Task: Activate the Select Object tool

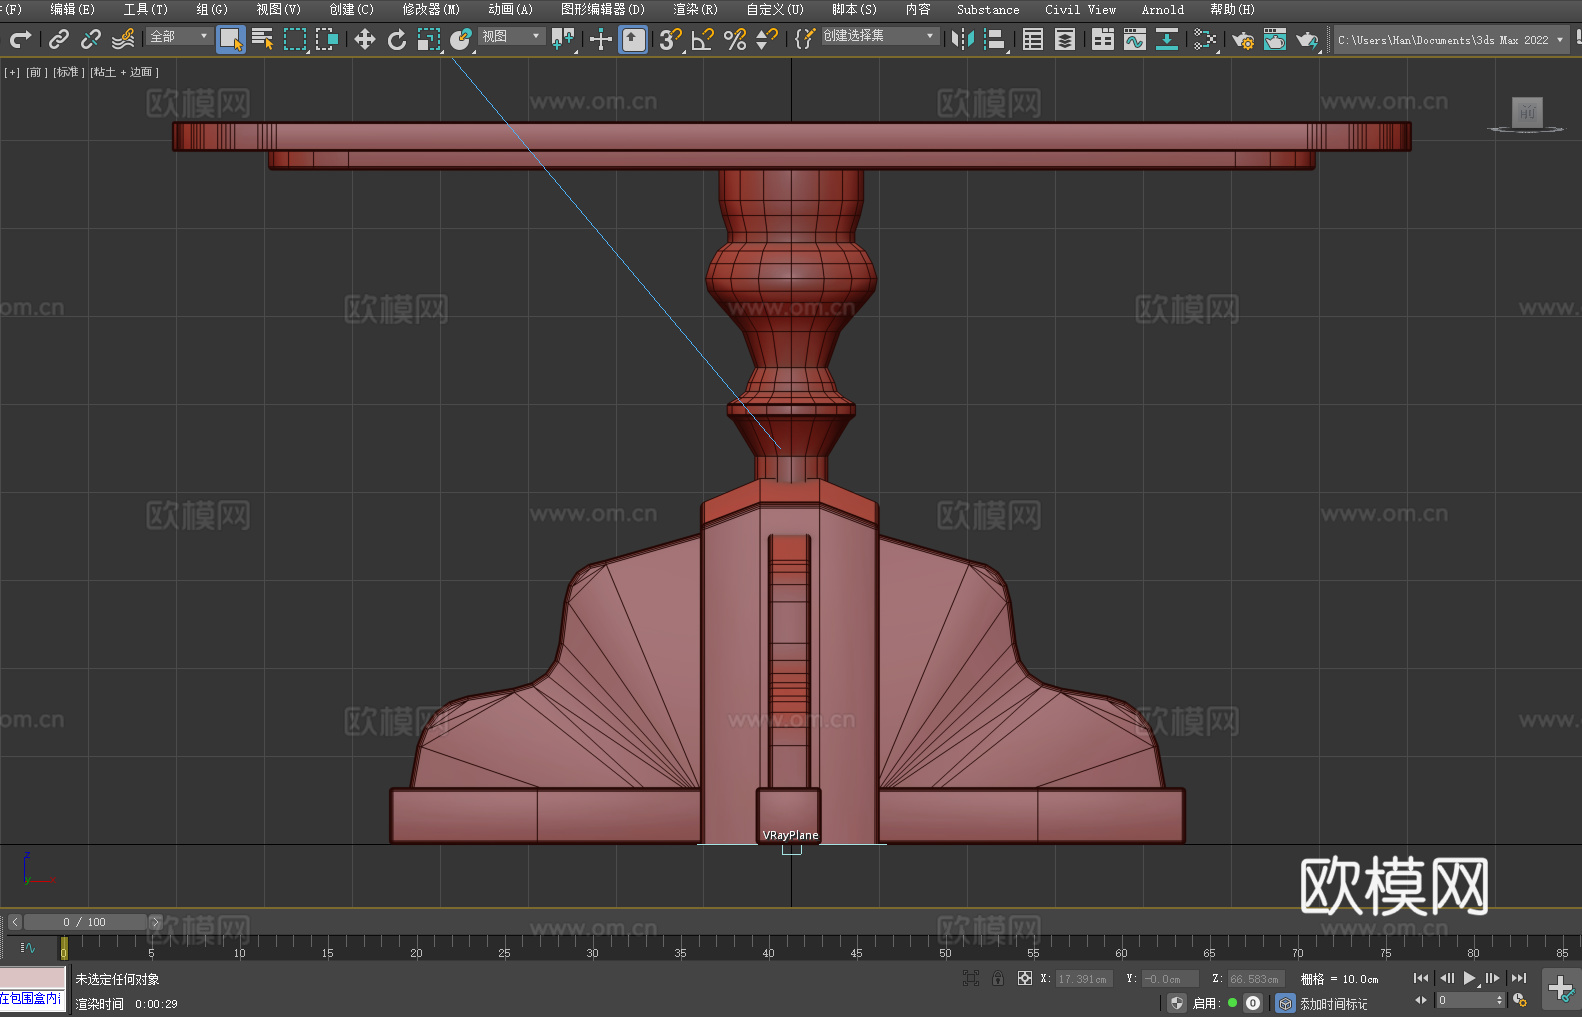Action: click(x=231, y=39)
